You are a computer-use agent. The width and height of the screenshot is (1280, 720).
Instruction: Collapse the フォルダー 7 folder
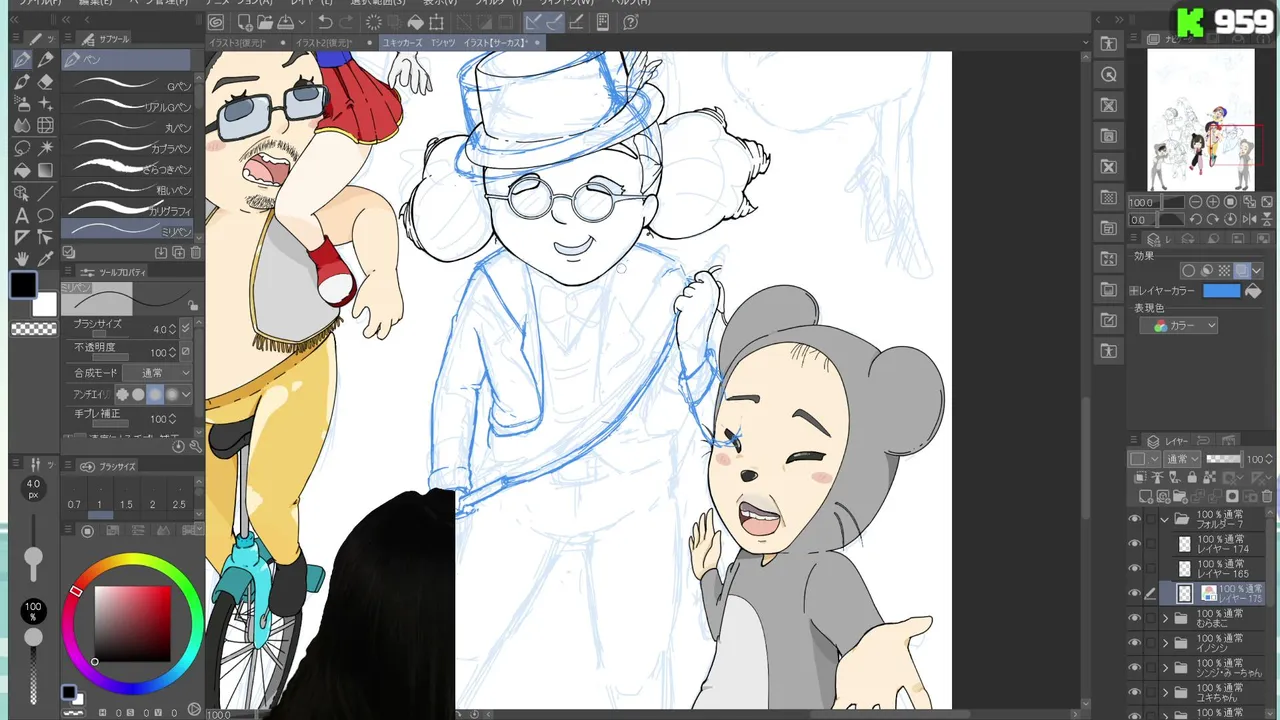[1164, 520]
